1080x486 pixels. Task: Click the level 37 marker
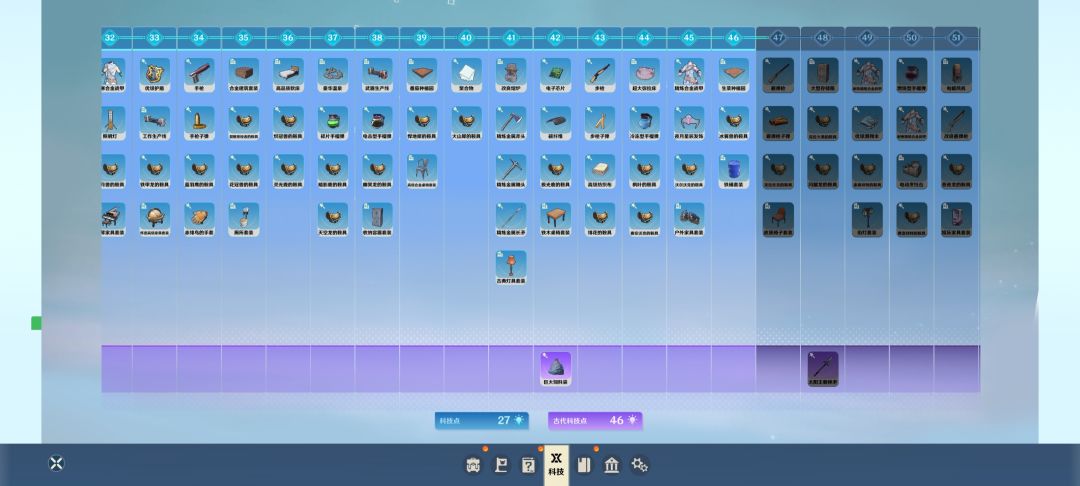click(x=333, y=38)
